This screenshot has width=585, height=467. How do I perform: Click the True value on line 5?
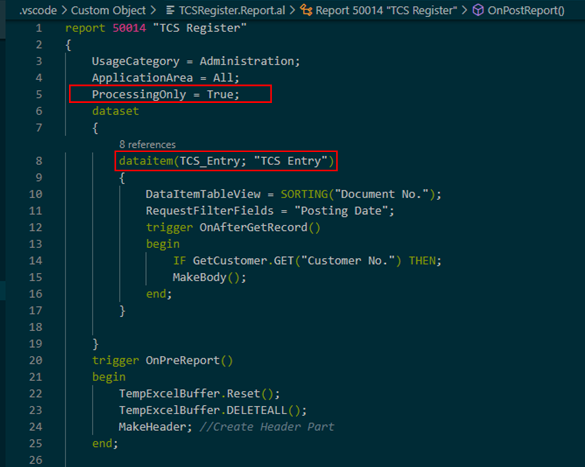coord(220,94)
